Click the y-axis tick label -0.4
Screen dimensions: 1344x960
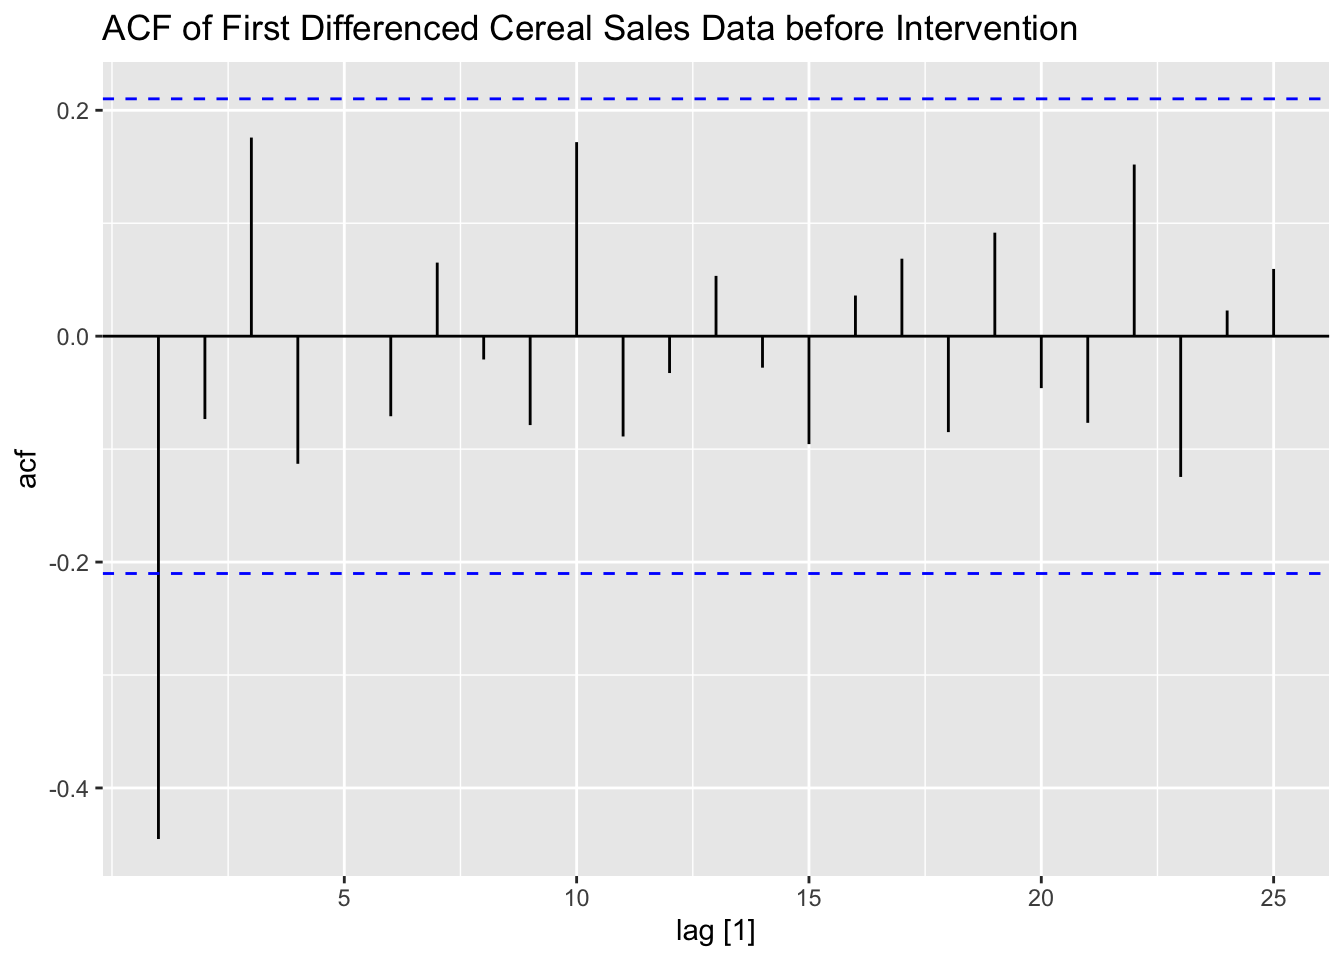coord(73,789)
